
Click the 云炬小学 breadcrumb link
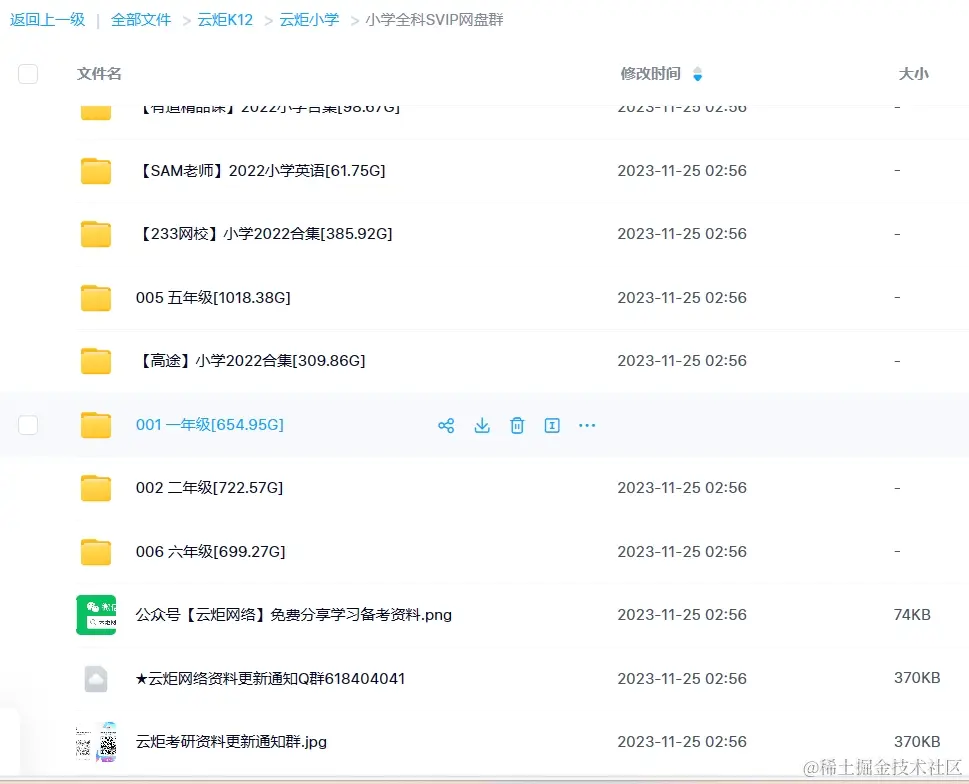pos(309,19)
